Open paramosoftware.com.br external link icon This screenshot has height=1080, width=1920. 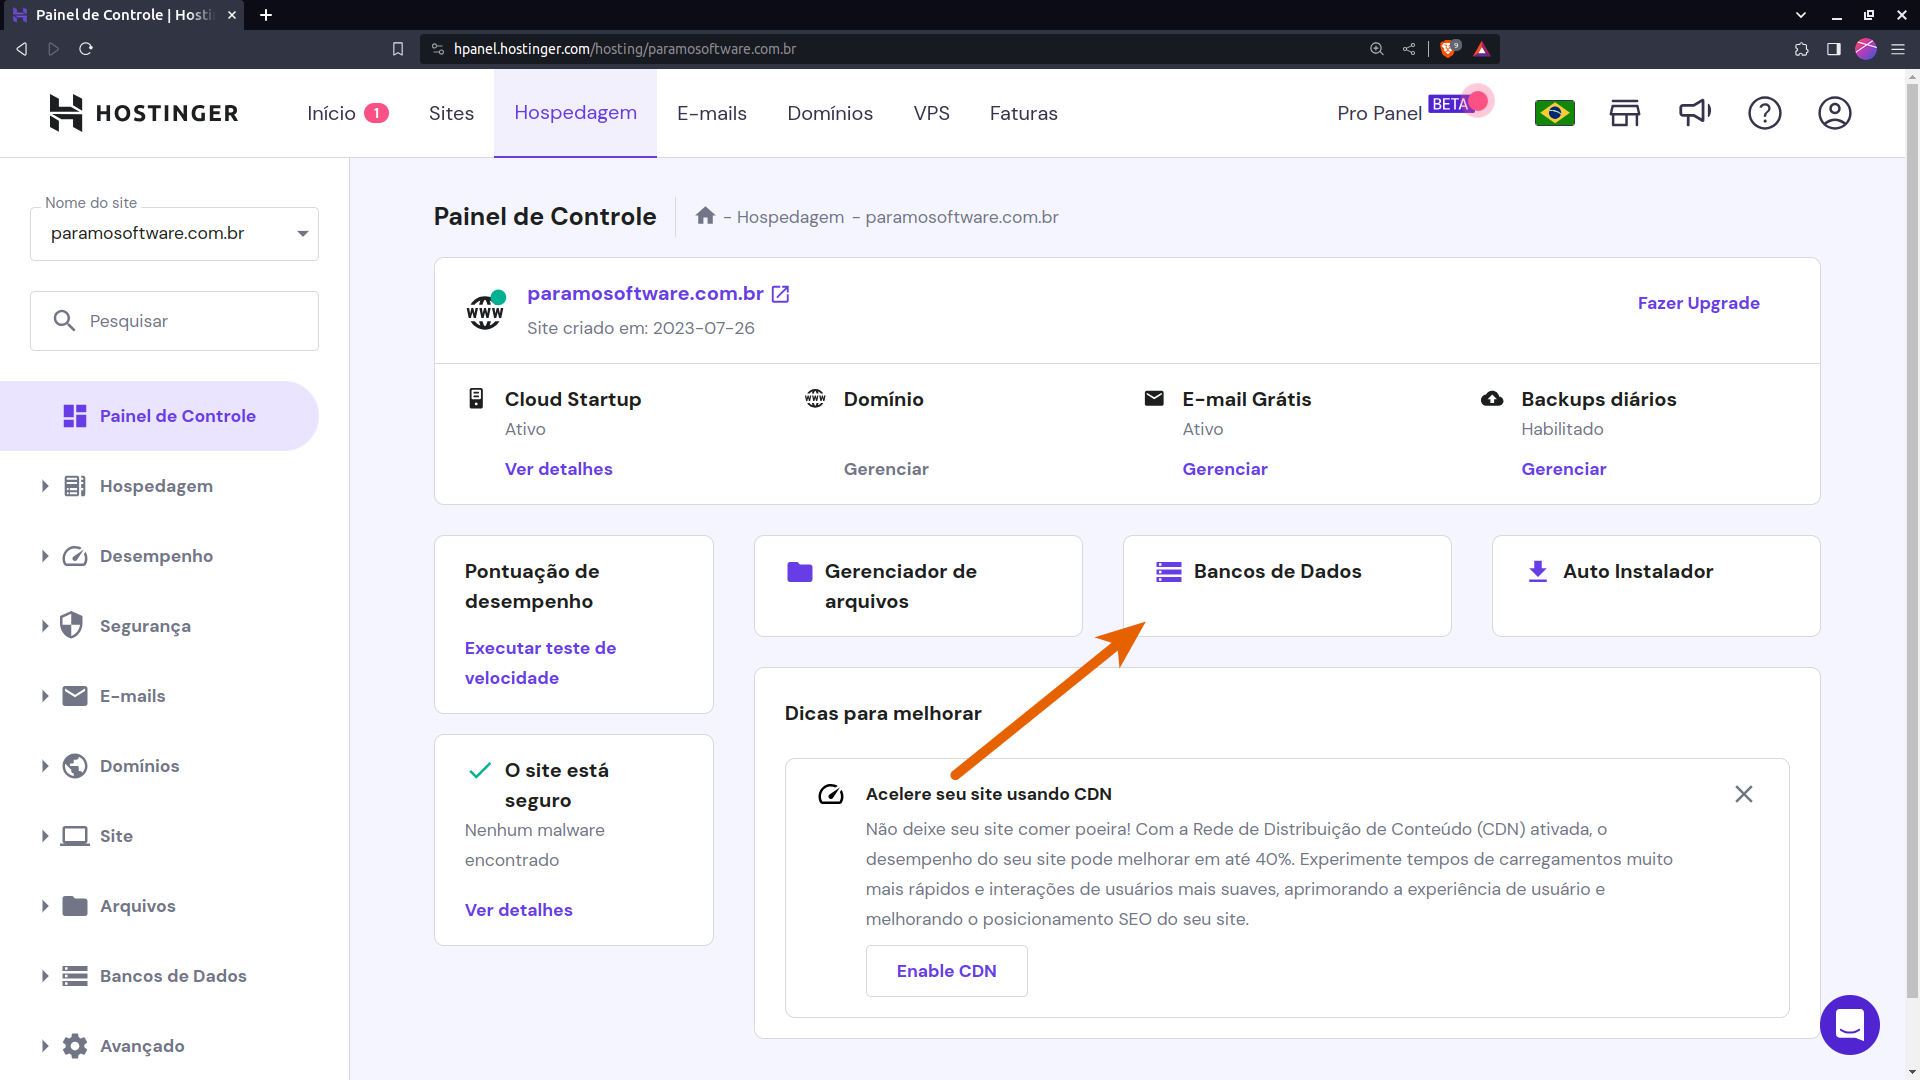[781, 294]
